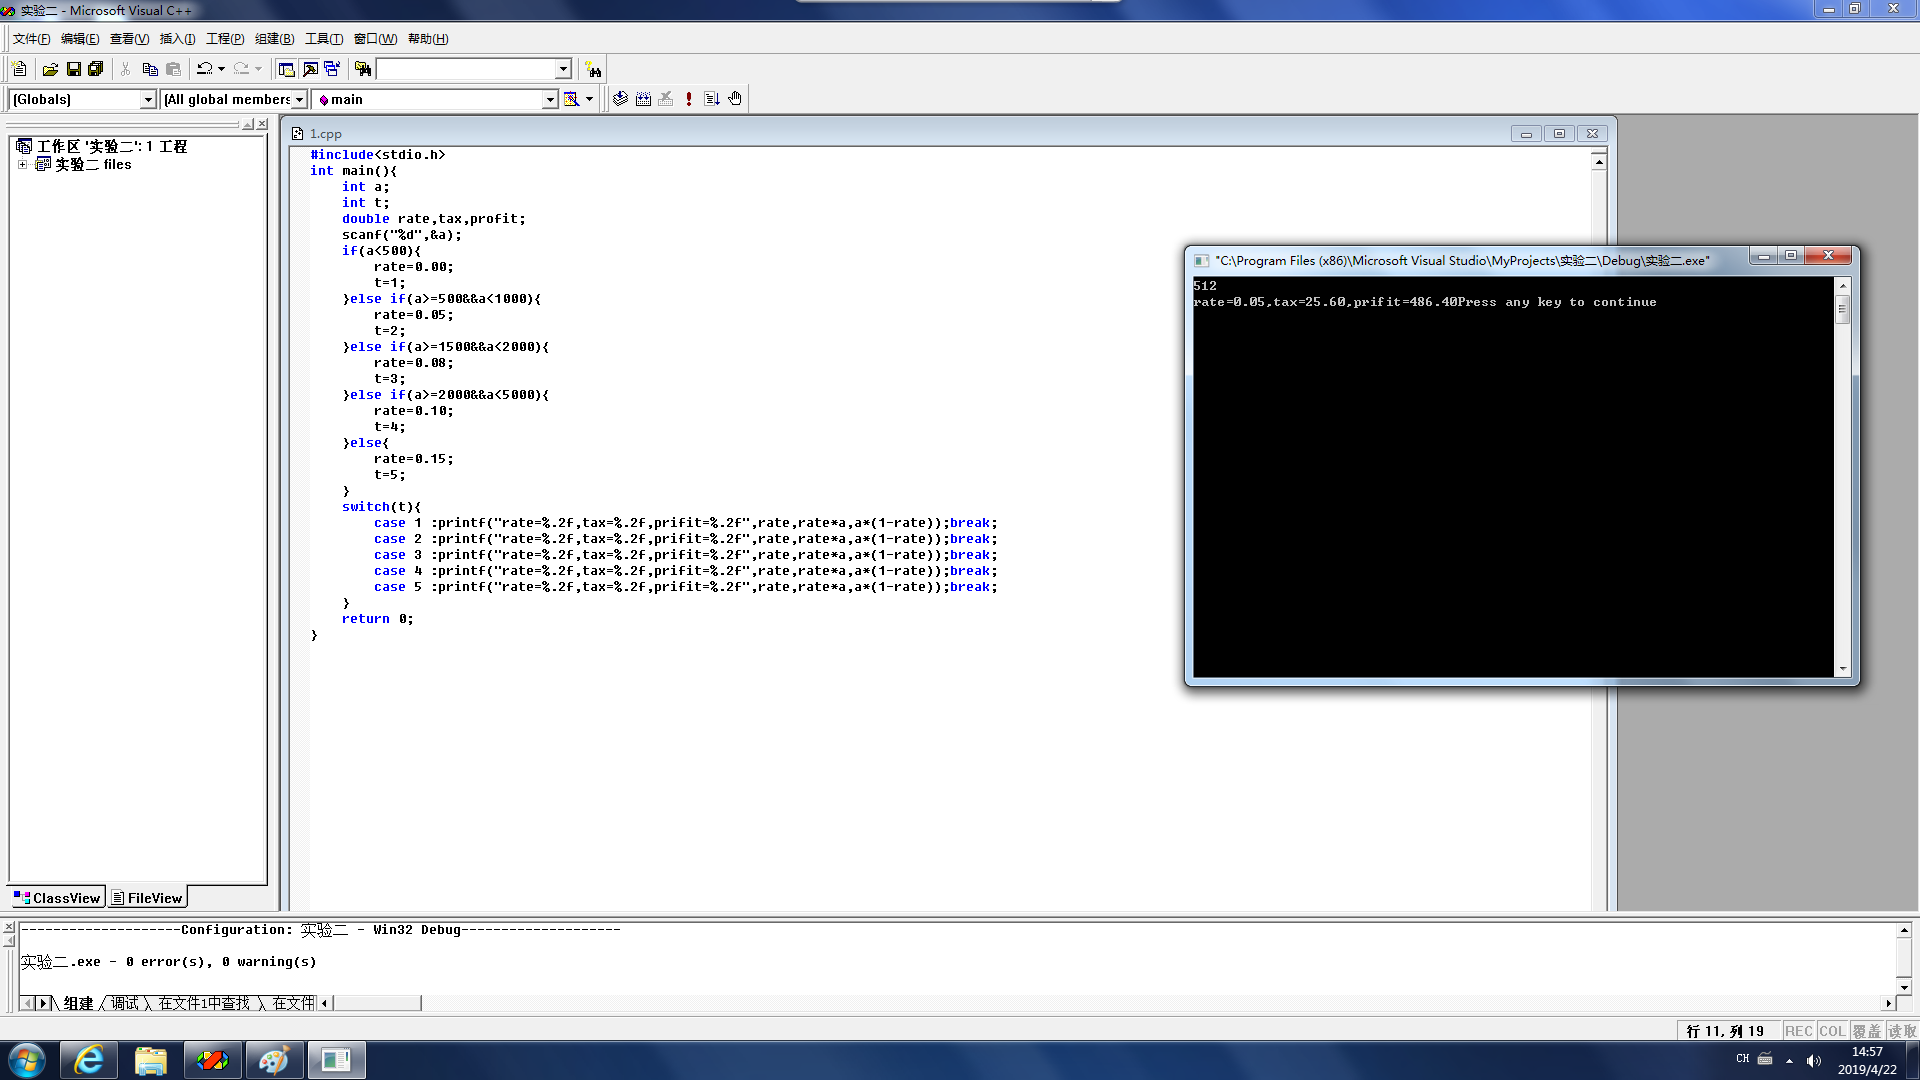
Task: Click the console window vertical scrollbar thumb
Action: click(x=1842, y=309)
